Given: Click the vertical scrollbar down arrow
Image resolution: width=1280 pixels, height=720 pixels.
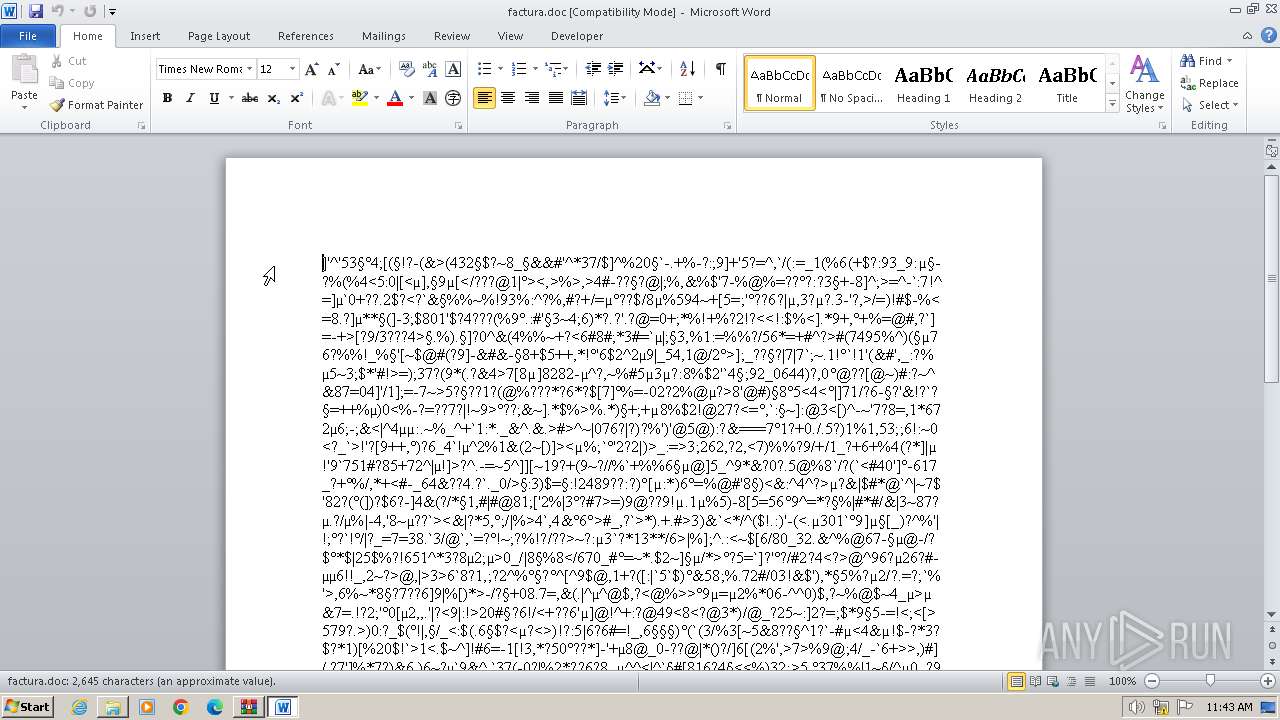Looking at the screenshot, I should click(1271, 614).
